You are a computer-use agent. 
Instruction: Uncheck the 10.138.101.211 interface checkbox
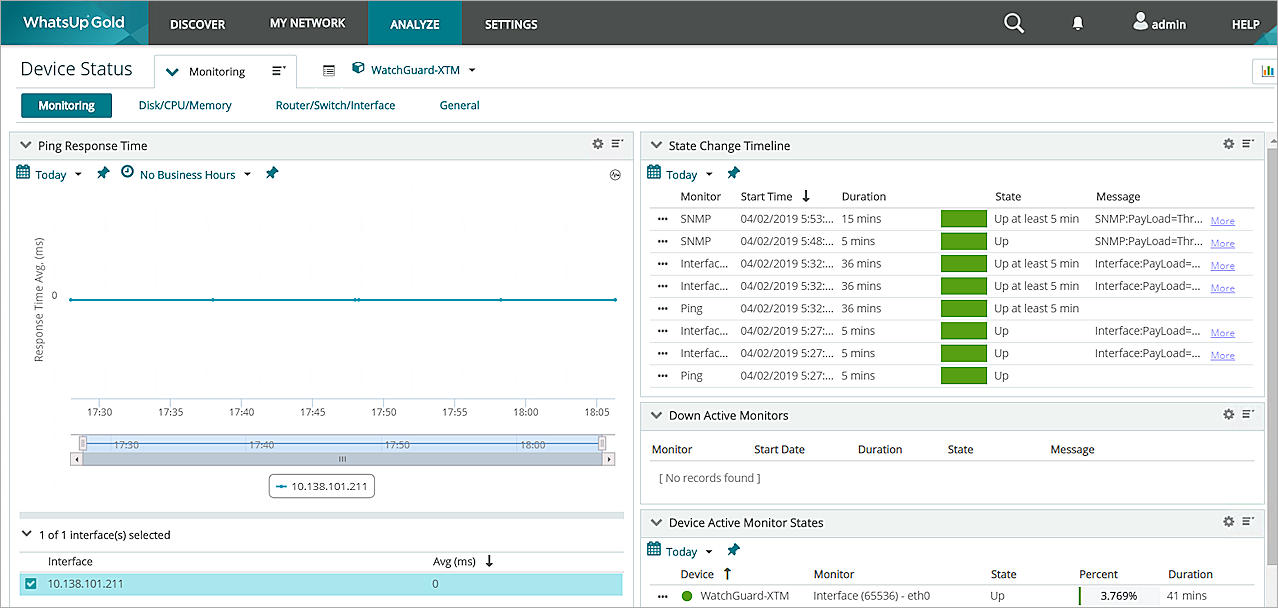tap(30, 584)
